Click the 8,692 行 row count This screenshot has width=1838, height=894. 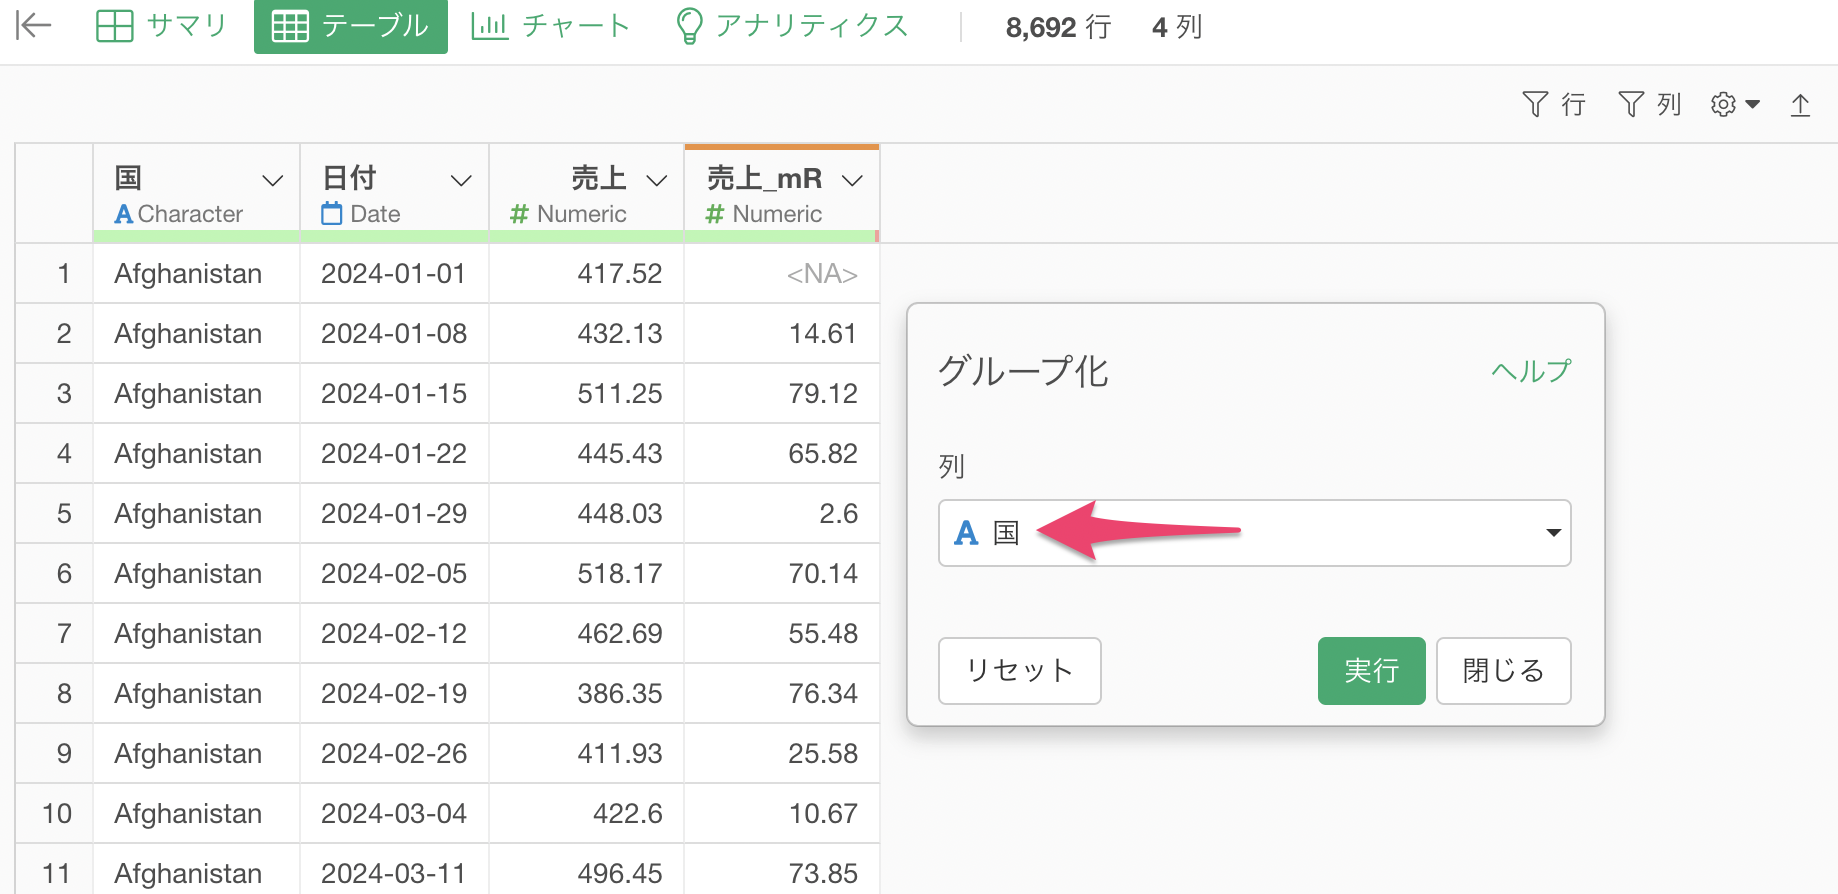tap(1058, 27)
